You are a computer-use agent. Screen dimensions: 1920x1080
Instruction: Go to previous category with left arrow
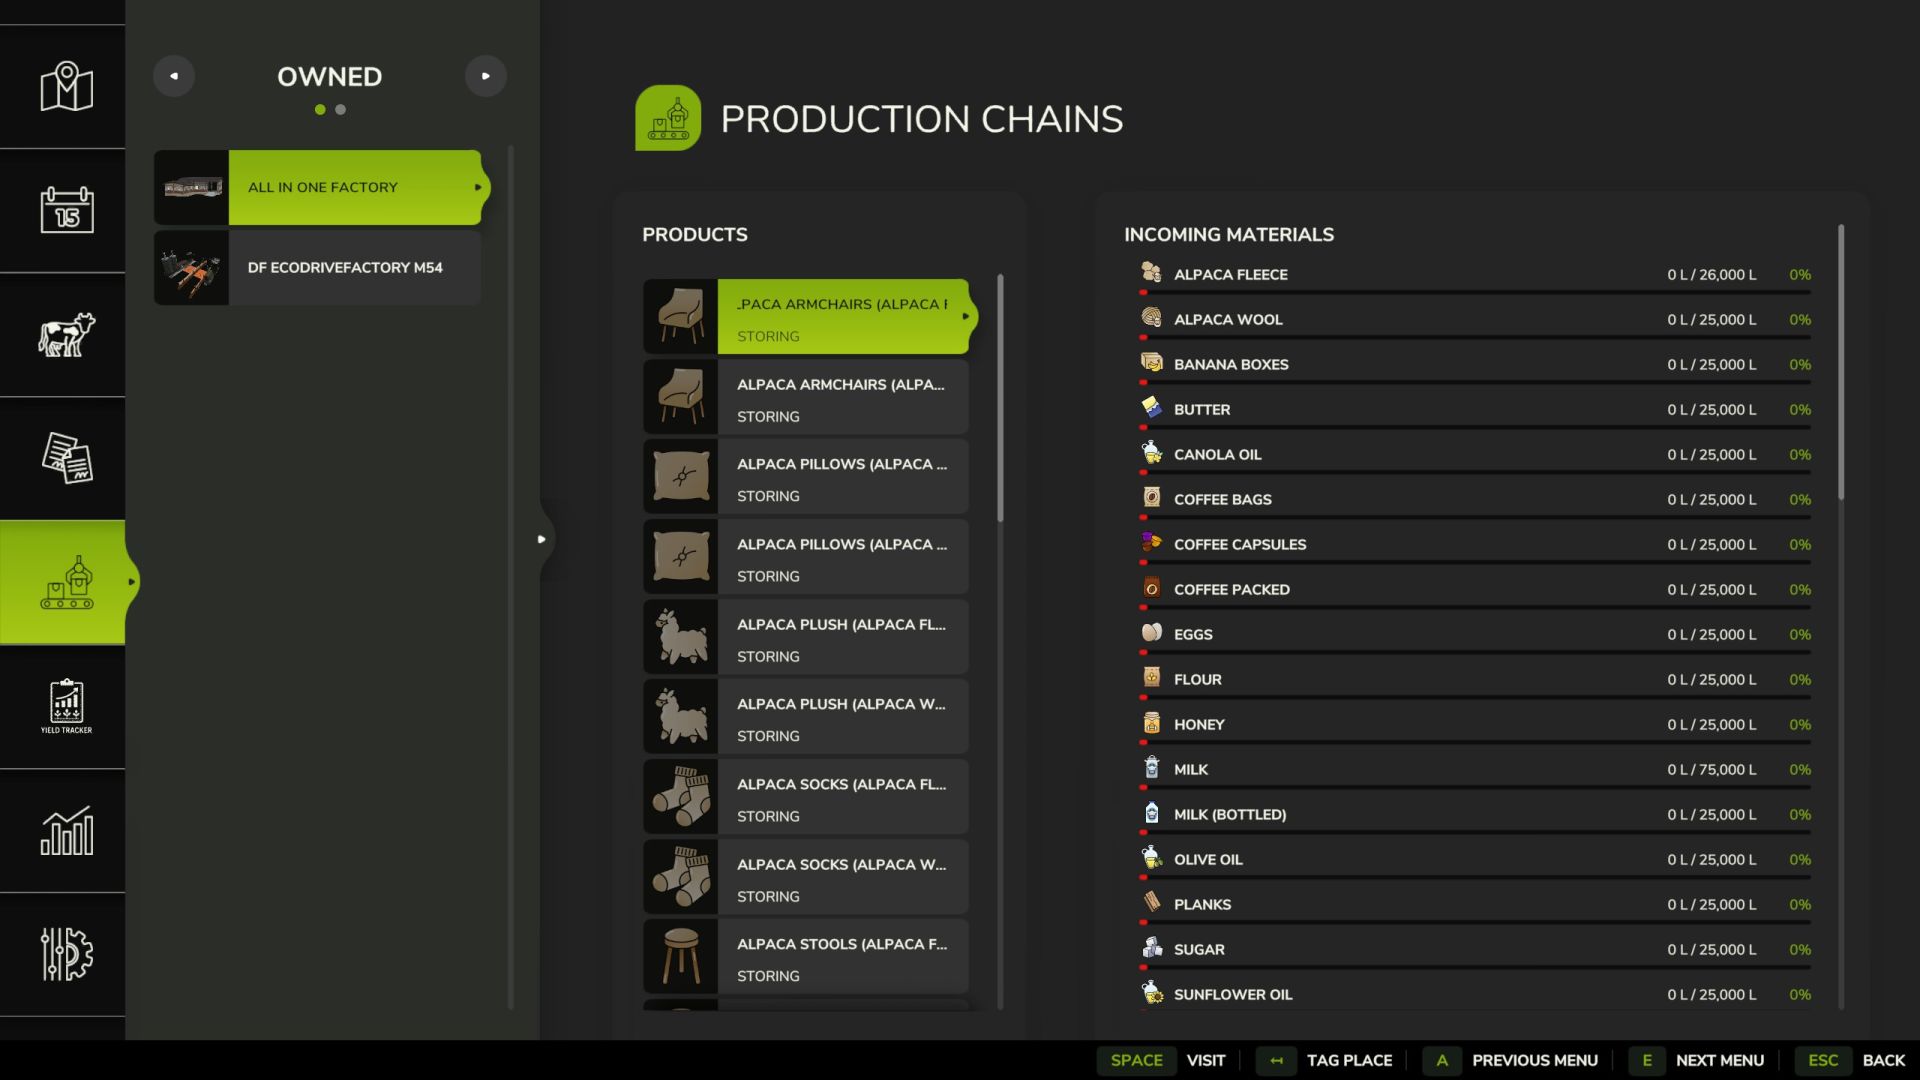coord(174,76)
